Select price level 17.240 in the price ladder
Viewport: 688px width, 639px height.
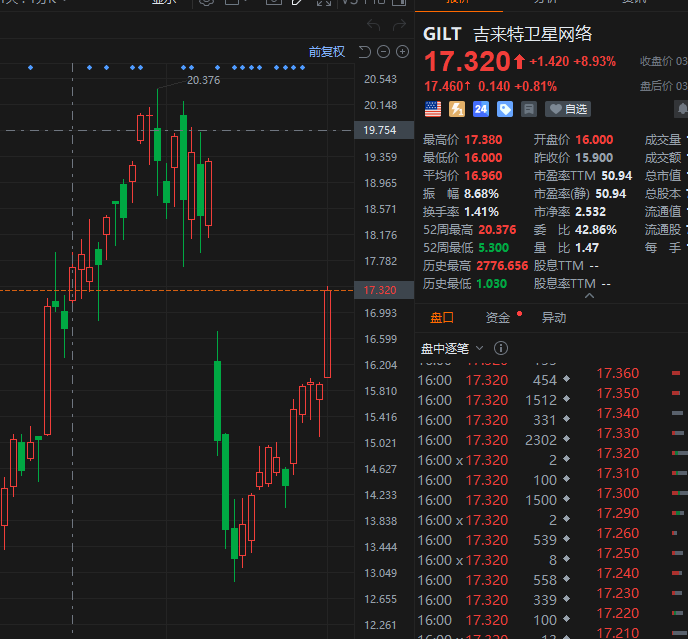(x=618, y=573)
